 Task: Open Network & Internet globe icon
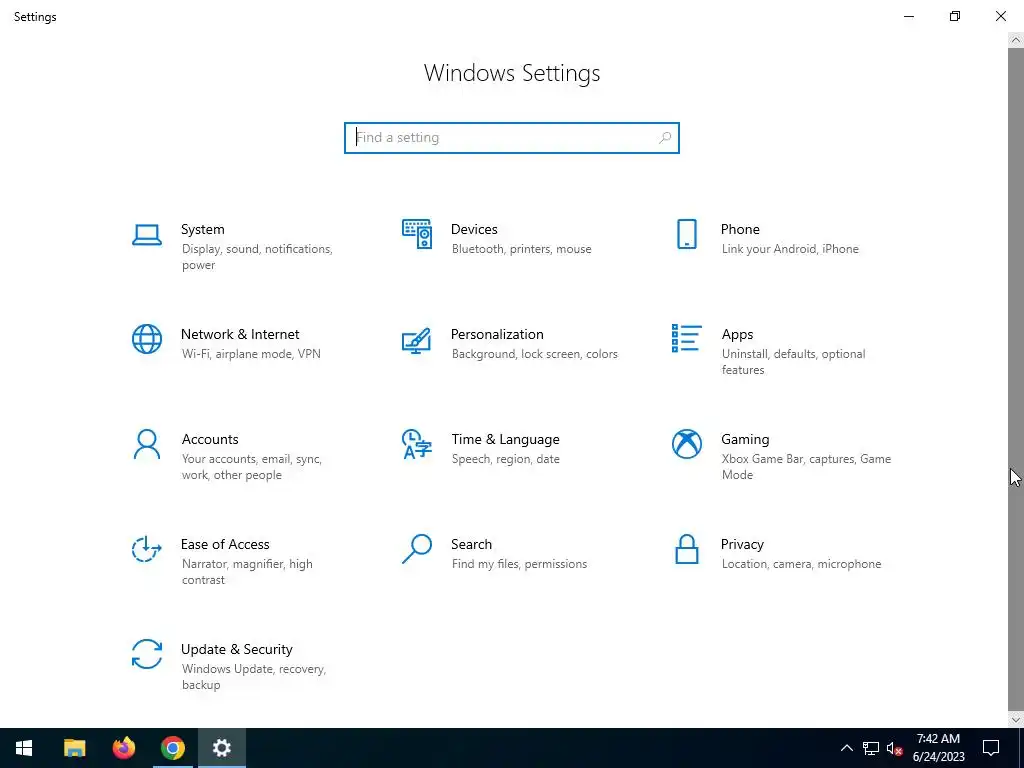pos(146,339)
